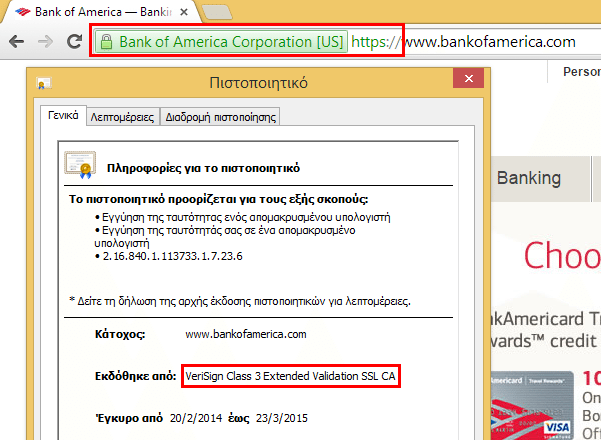Click the certificate icon in dialog title bar
Viewport: 601px width, 440px height.
point(43,83)
